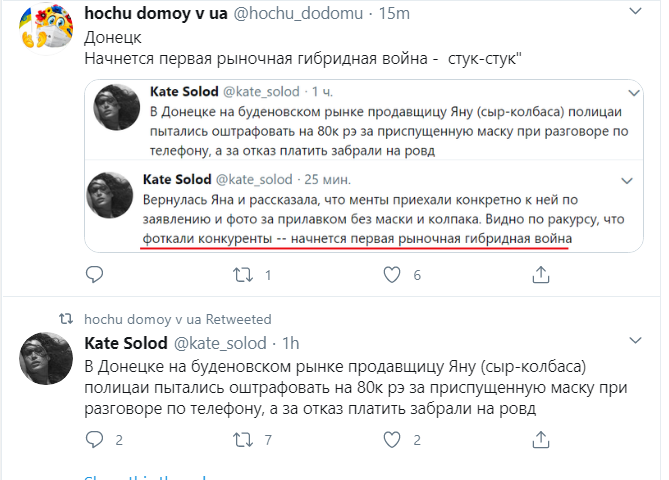Expand chevron on first quoted Kate Solod tweet
This screenshot has height=480, width=669.
[627, 89]
